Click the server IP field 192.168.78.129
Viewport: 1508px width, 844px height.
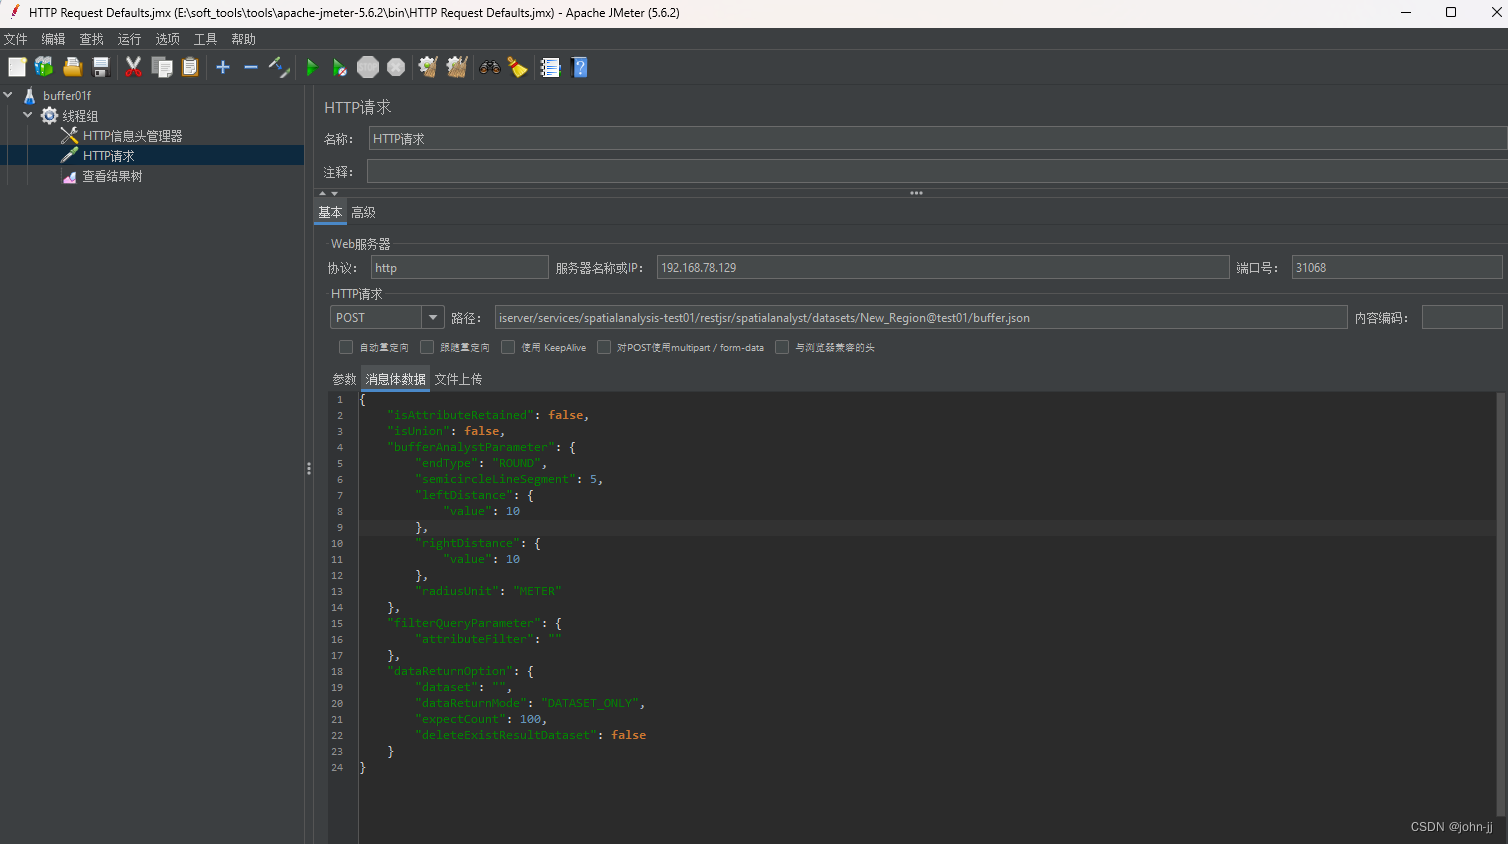pyautogui.click(x=943, y=267)
